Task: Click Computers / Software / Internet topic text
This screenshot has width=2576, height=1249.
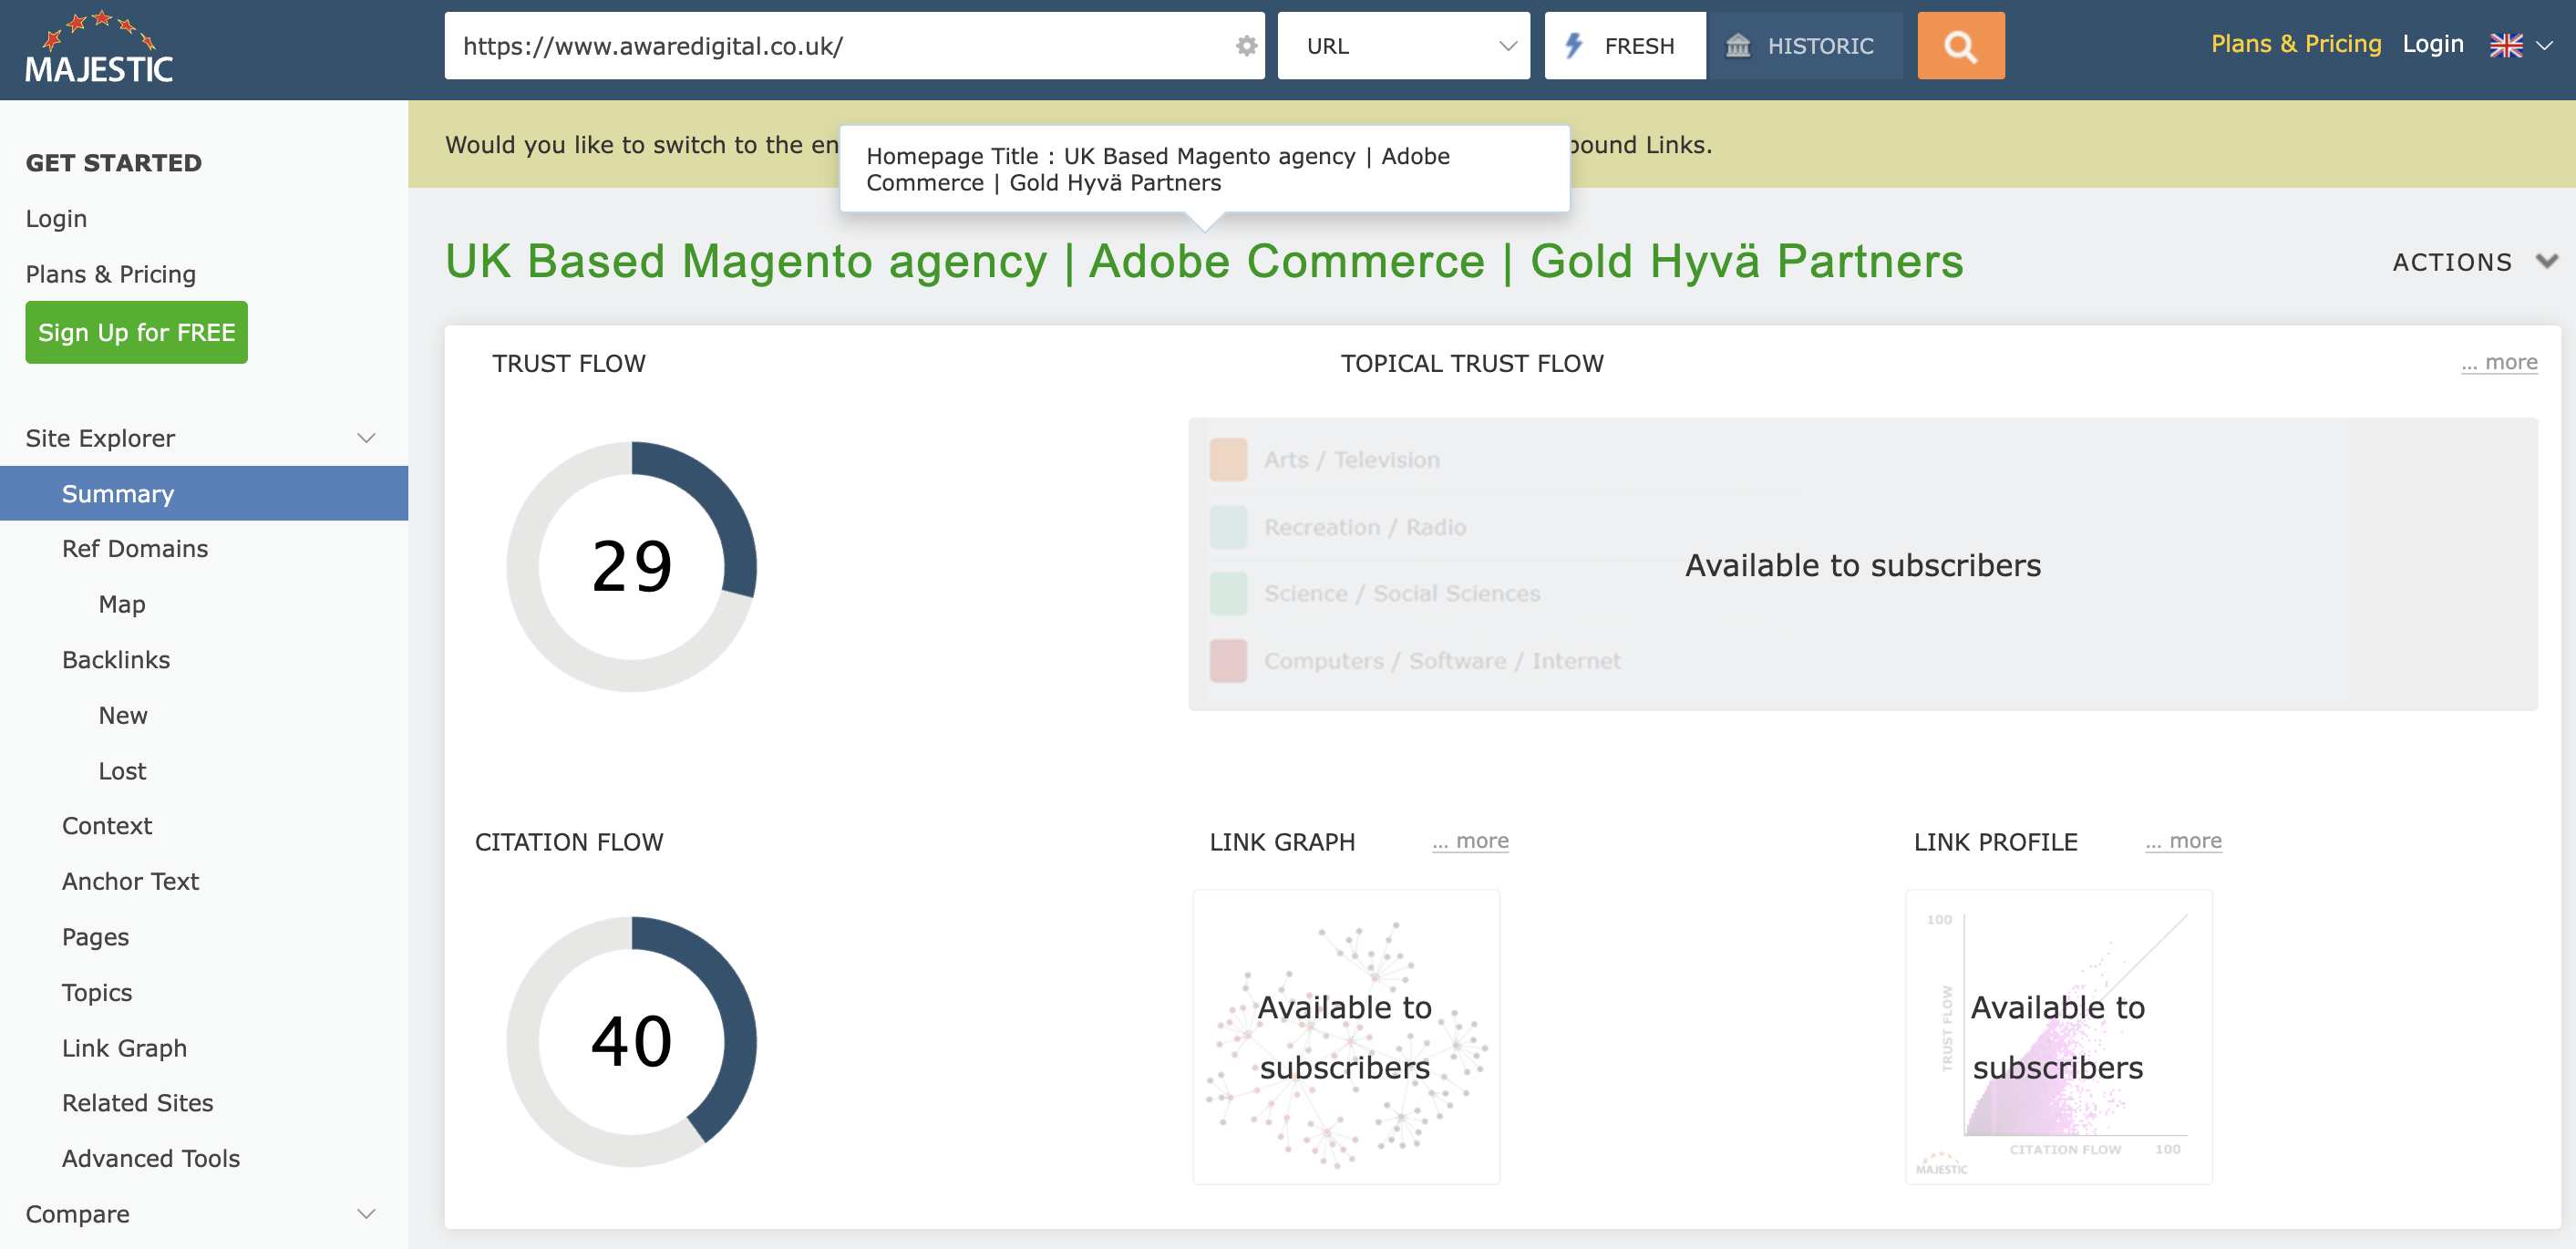Action: [x=1441, y=661]
